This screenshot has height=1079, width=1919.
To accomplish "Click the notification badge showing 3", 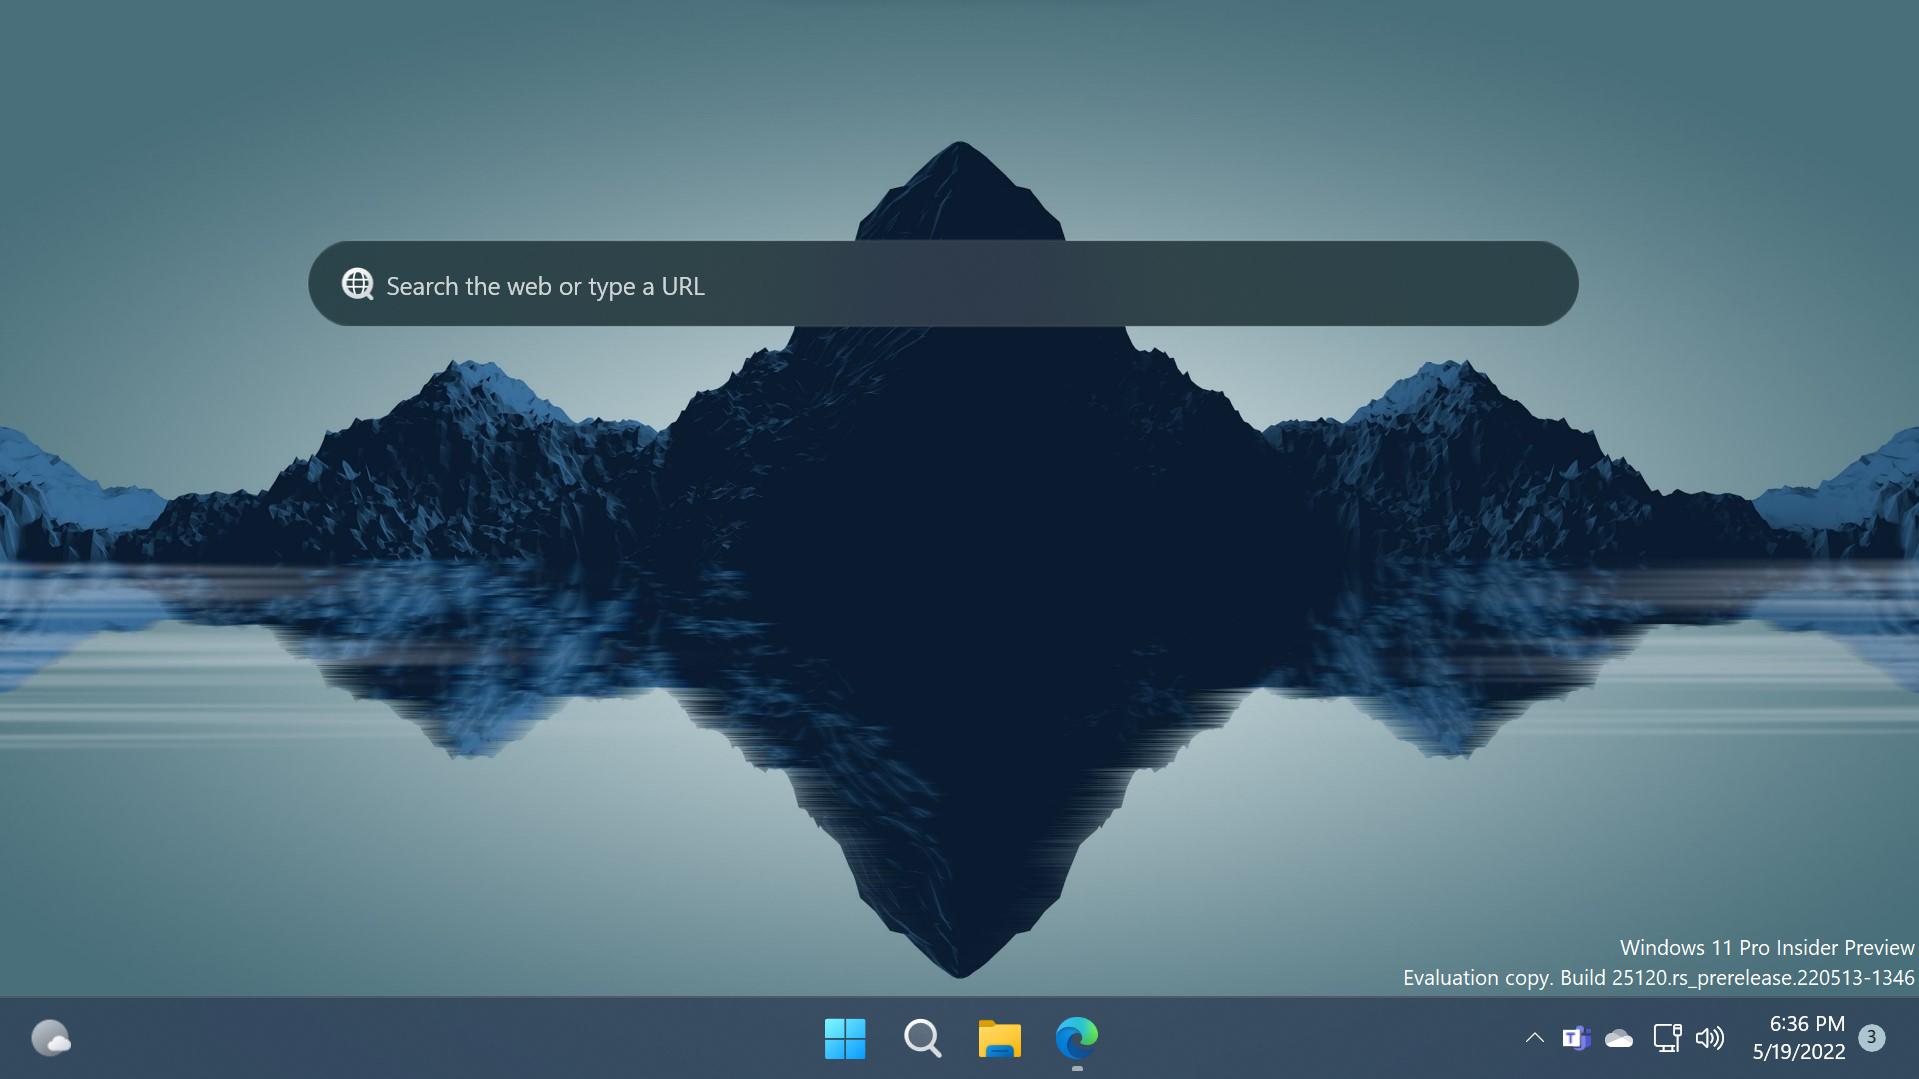I will (x=1872, y=1037).
